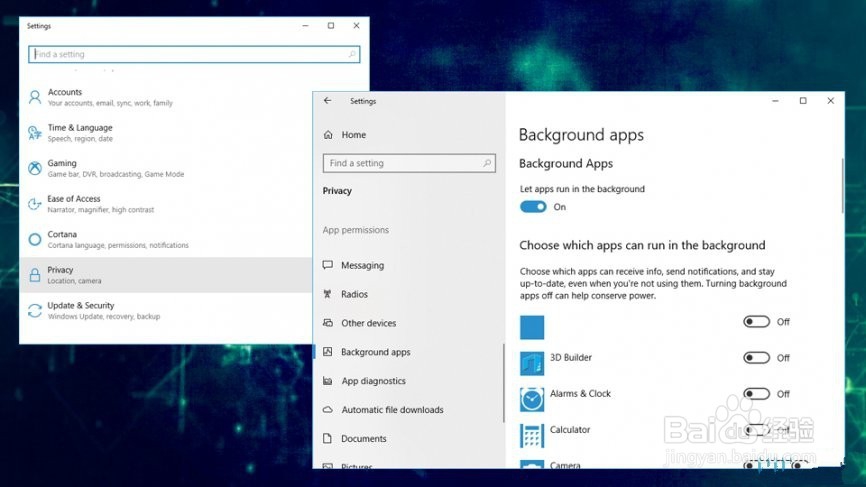Click the unnamed blue app tile icon
The image size is (866, 487).
click(532, 327)
